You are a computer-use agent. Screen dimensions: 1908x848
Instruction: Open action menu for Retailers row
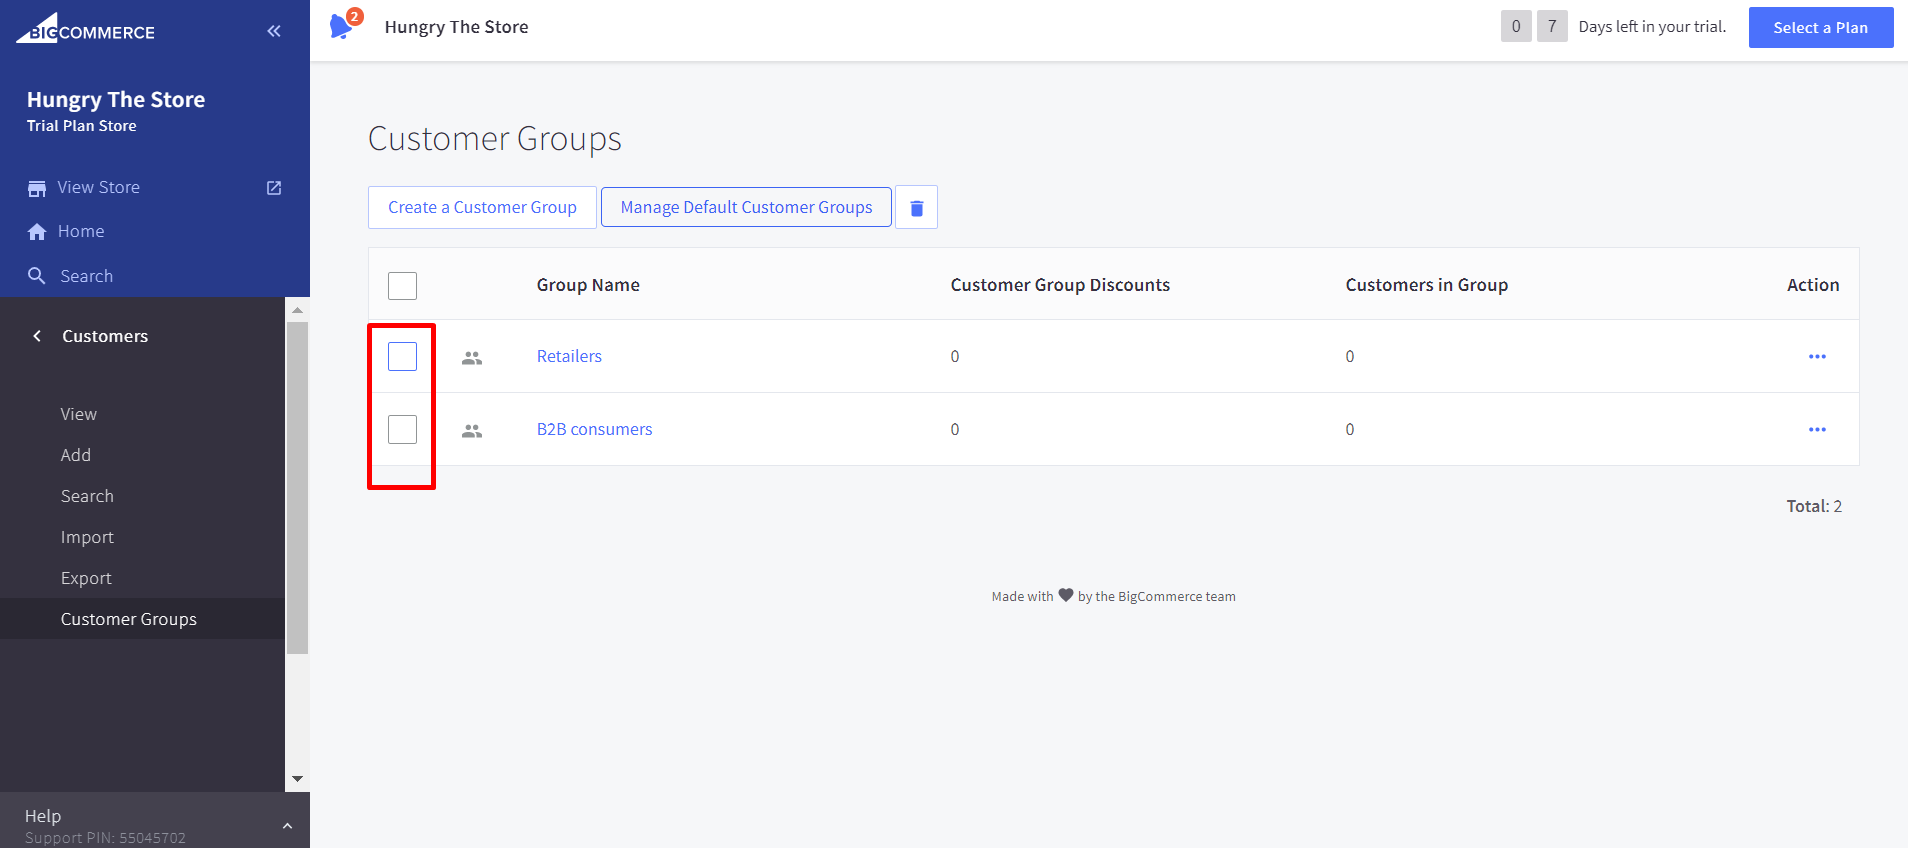pos(1817,357)
